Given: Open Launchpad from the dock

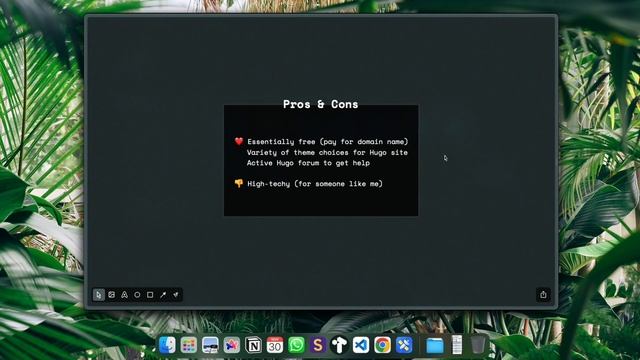Looking at the screenshot, I should [x=189, y=345].
